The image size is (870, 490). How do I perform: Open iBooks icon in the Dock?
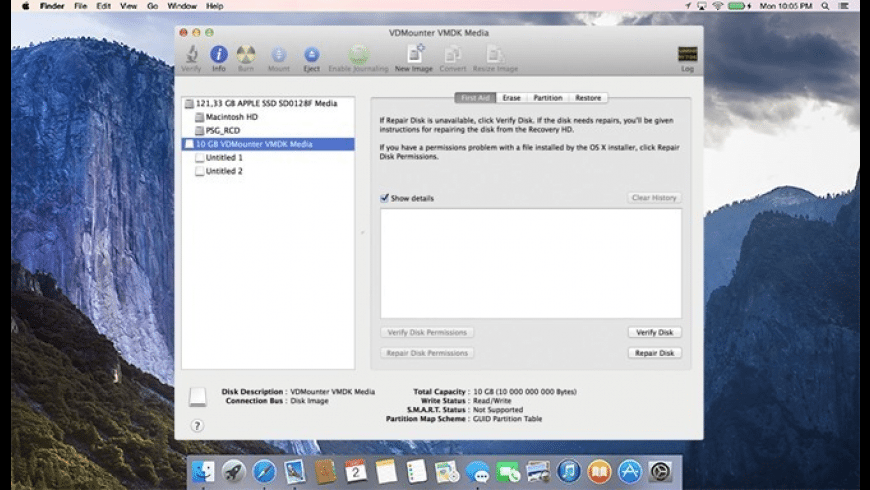point(599,472)
